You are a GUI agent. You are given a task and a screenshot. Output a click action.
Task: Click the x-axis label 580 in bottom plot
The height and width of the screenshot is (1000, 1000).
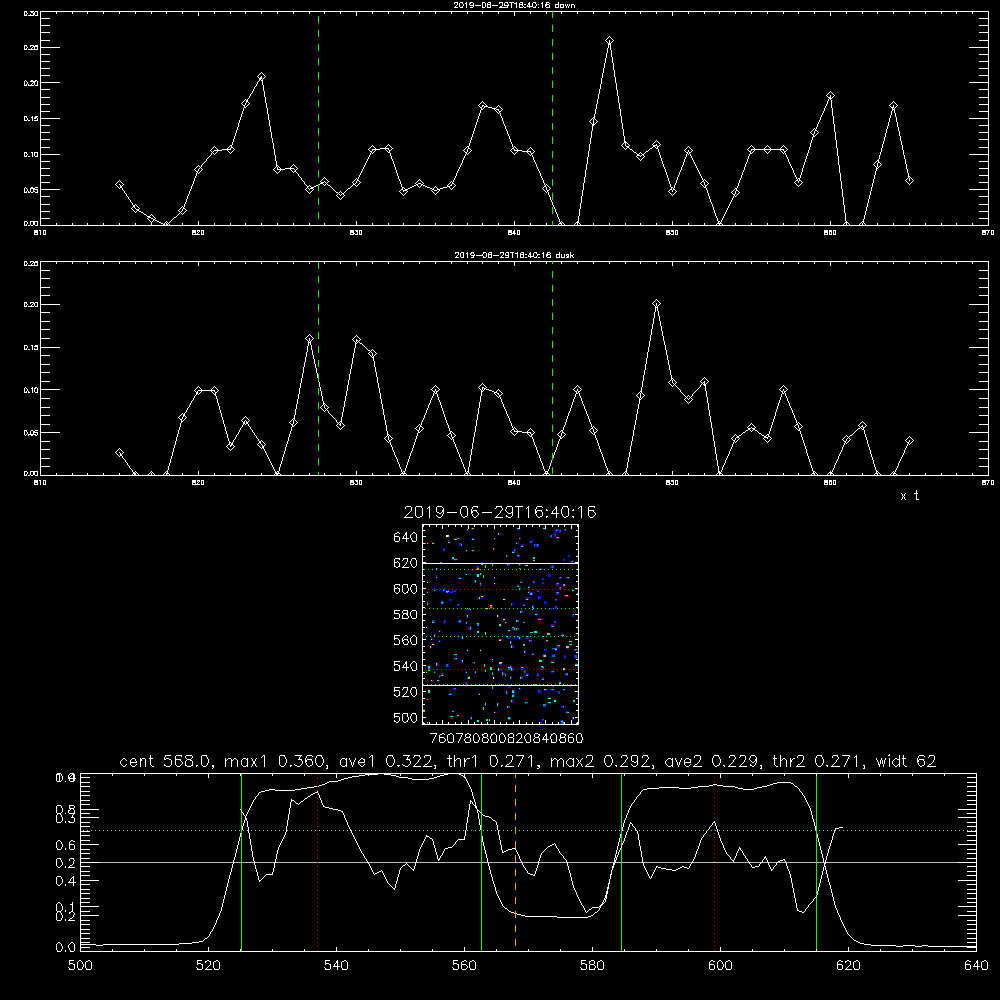pyautogui.click(x=592, y=966)
